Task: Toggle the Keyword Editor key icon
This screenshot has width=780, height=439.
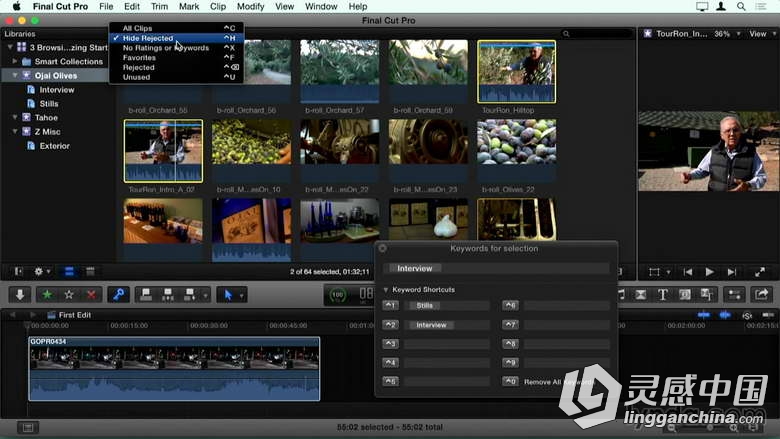Action: click(118, 295)
